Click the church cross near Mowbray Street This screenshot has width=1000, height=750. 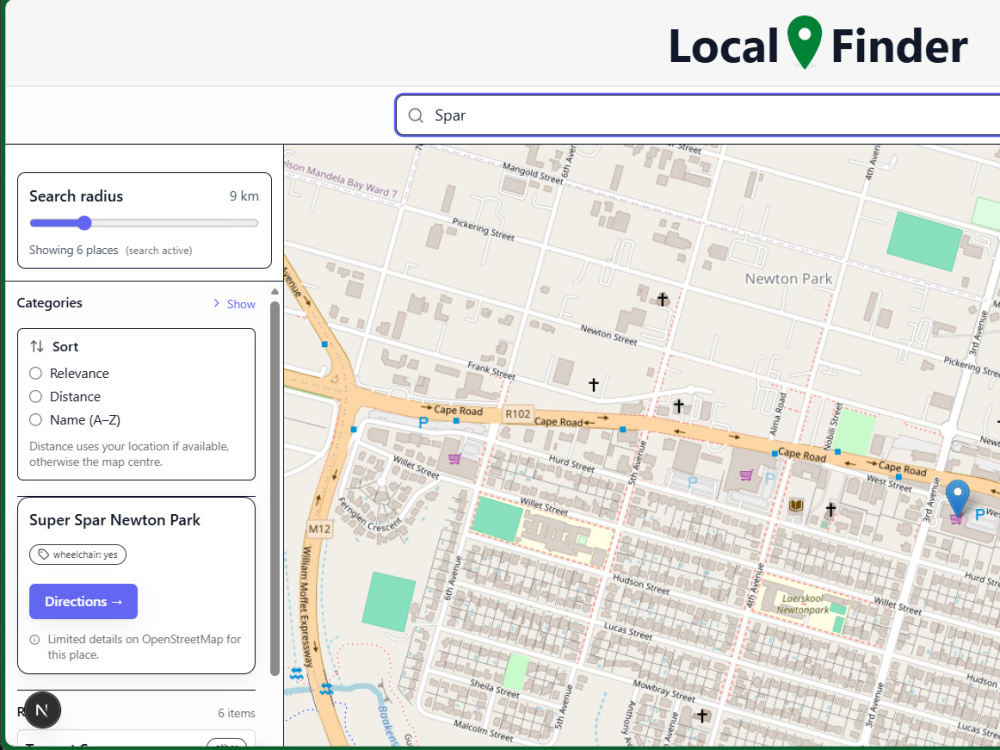(702, 716)
